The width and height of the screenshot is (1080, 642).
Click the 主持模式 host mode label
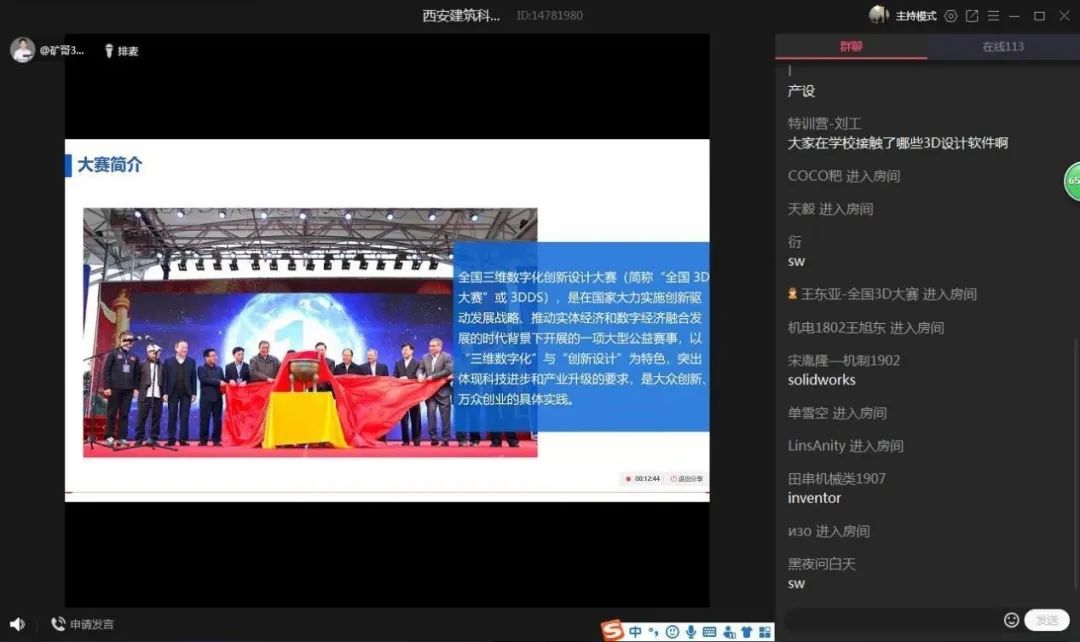[x=915, y=16]
